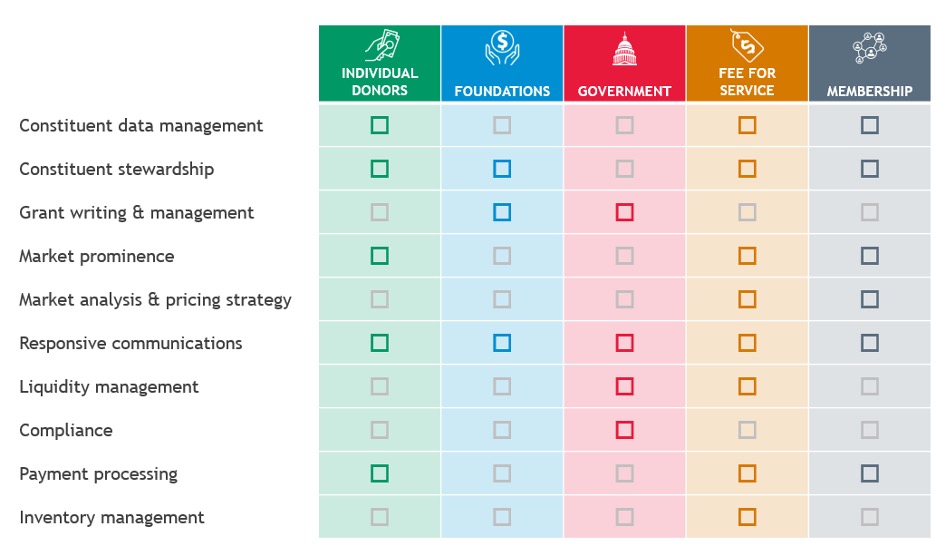Click the Responsive communications row label

(131, 343)
